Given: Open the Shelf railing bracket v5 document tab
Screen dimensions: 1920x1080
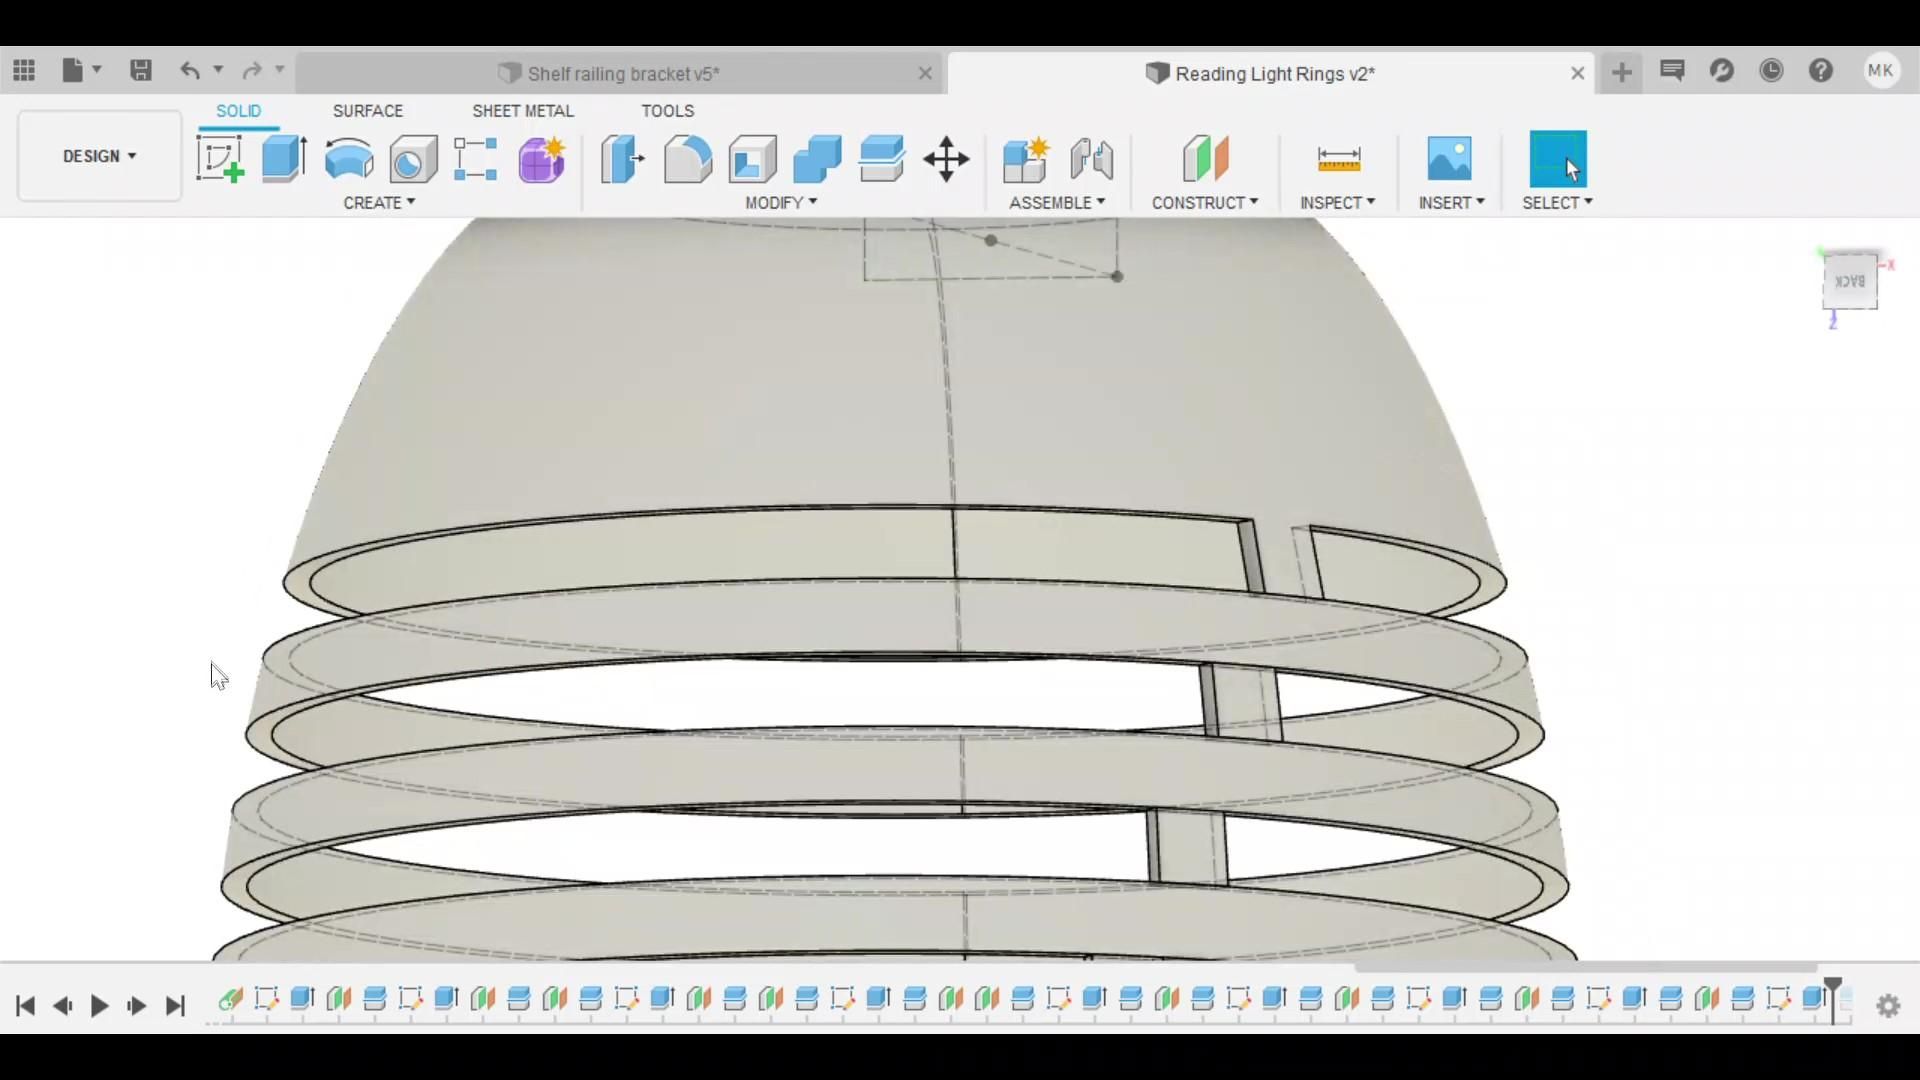Looking at the screenshot, I should click(620, 72).
